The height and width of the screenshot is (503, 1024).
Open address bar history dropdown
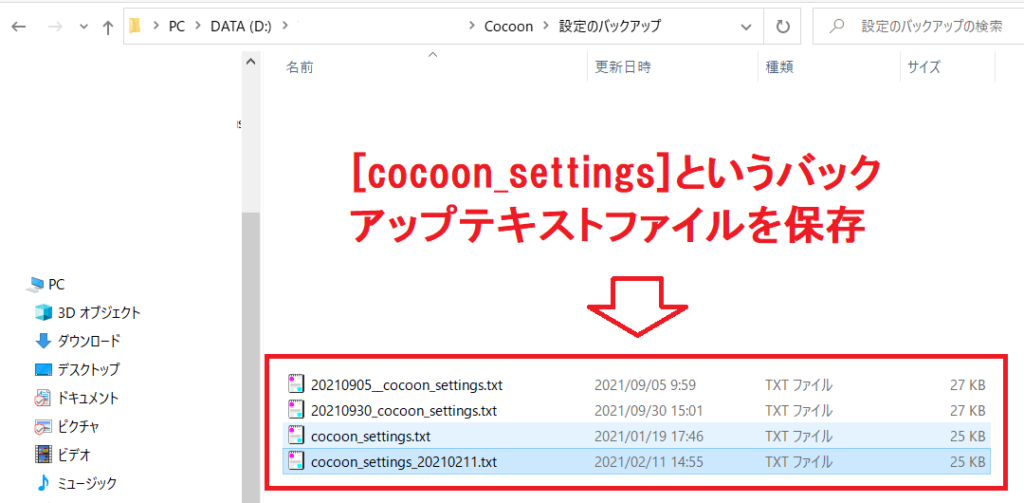(x=747, y=27)
